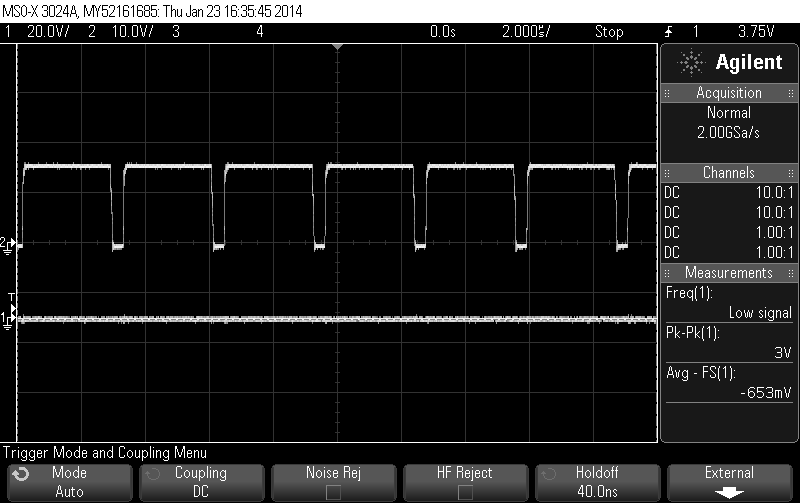Click the 3V peak-to-peak value
This screenshot has height=503, width=800.
point(783,353)
